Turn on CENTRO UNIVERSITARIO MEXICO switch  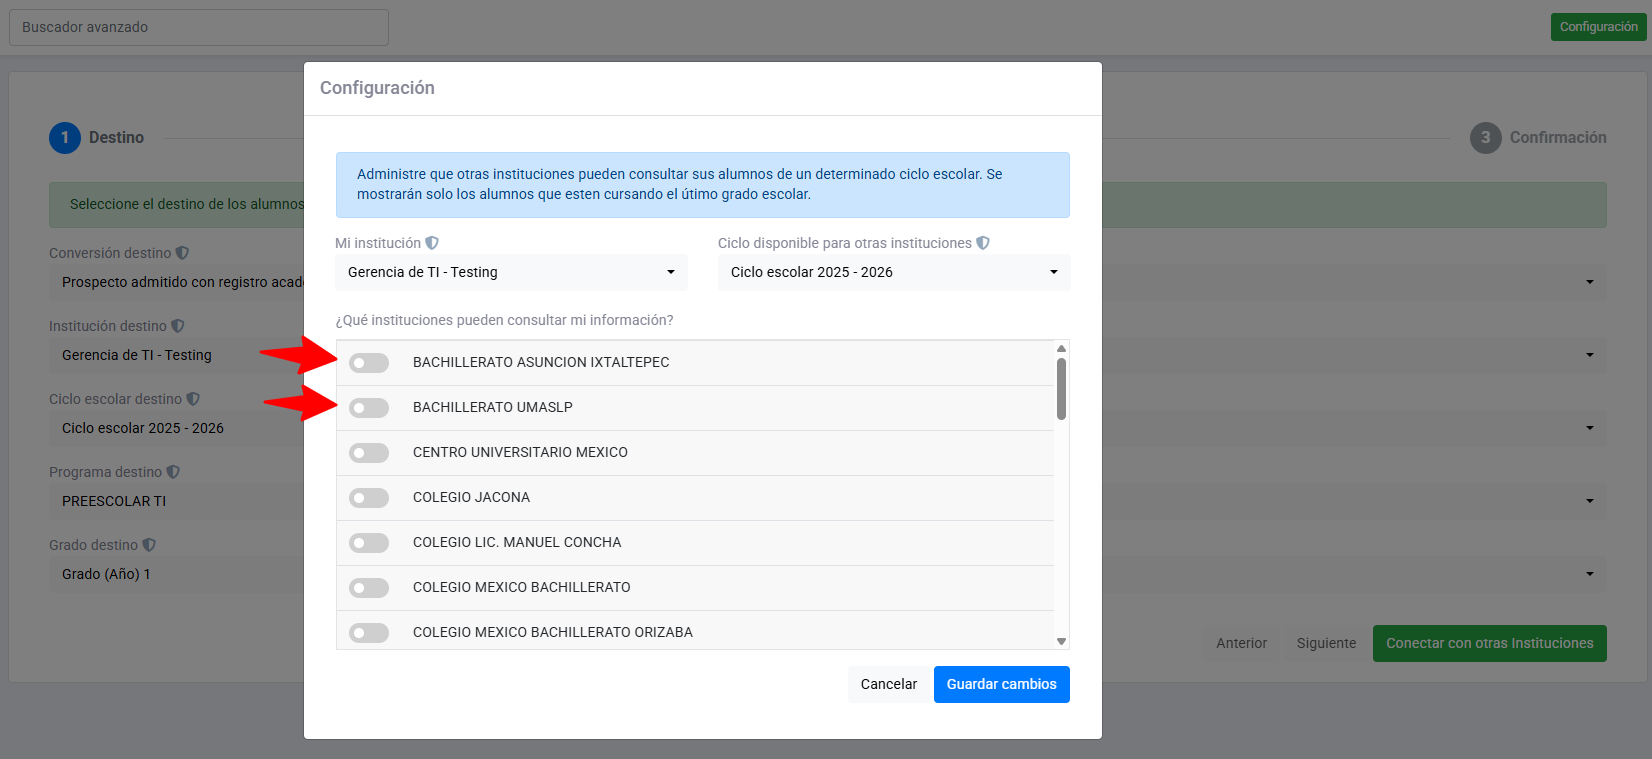pyautogui.click(x=369, y=453)
